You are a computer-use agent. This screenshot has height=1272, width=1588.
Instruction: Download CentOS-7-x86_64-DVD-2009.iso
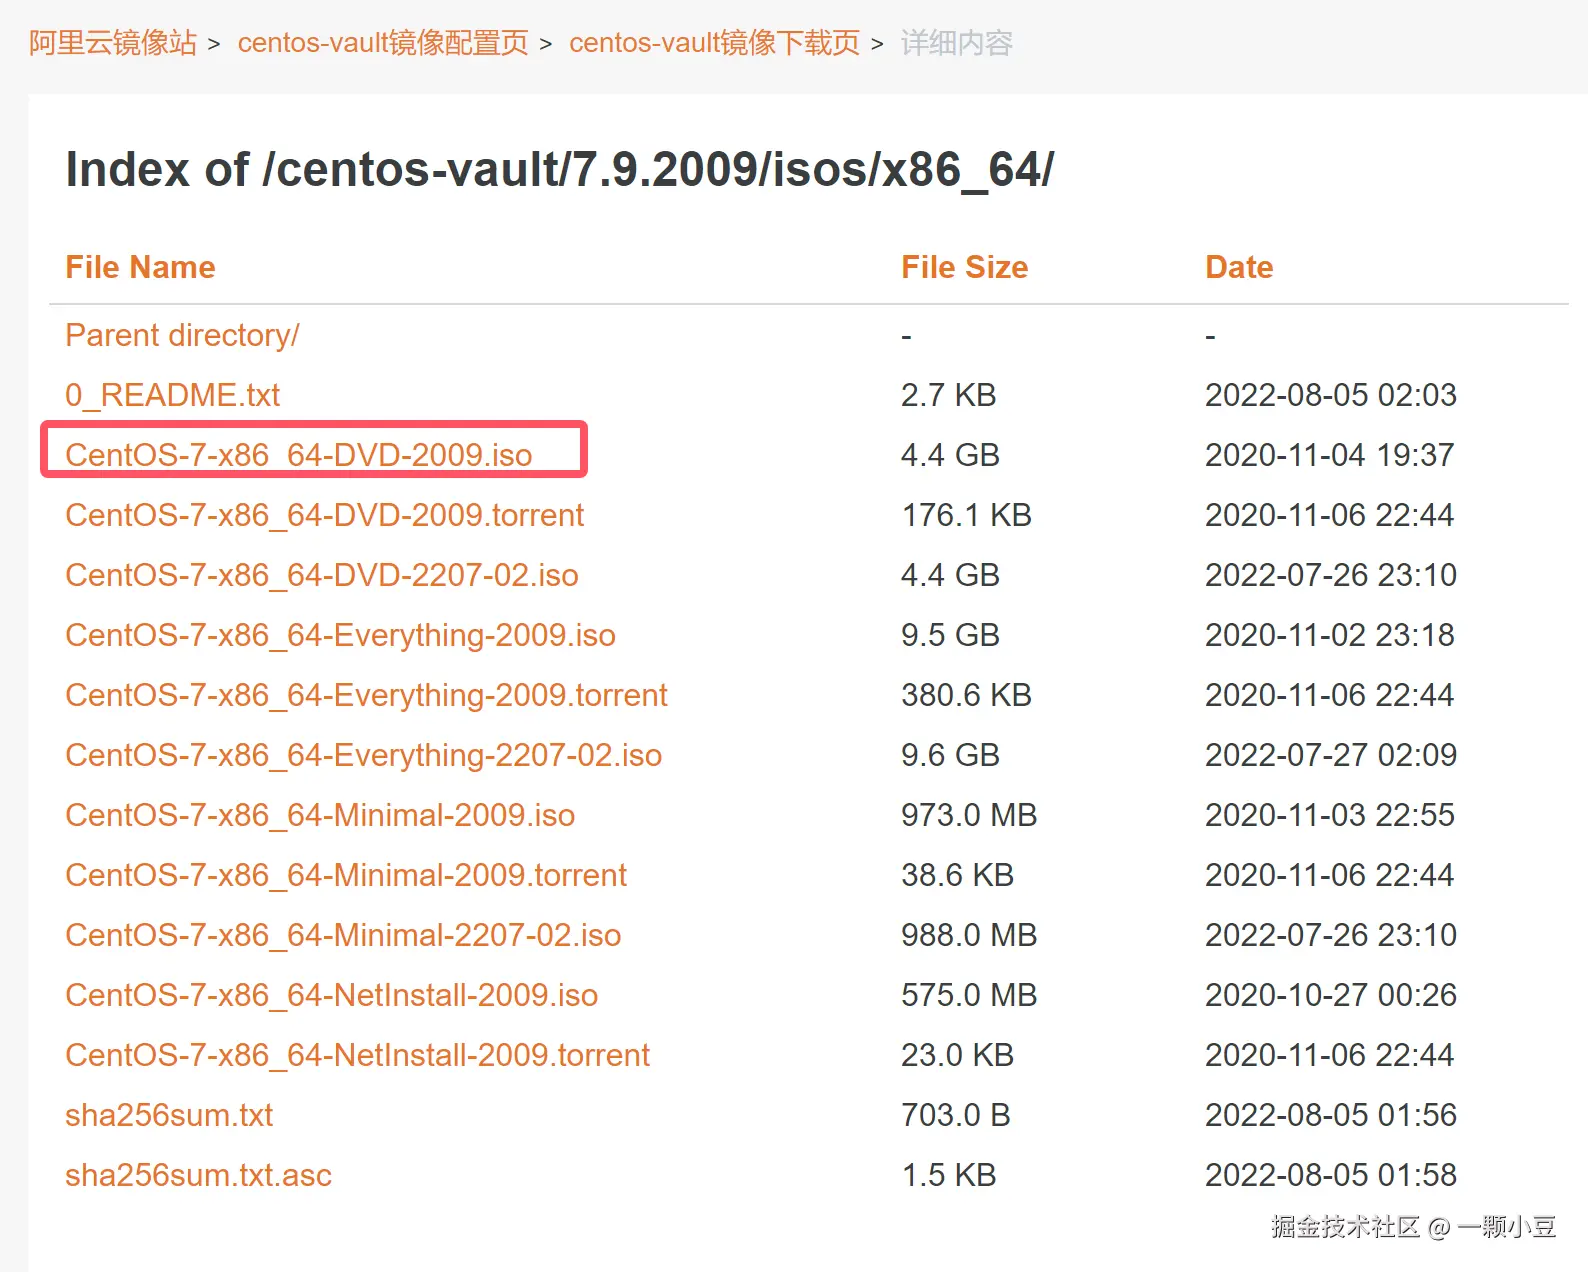tap(298, 455)
